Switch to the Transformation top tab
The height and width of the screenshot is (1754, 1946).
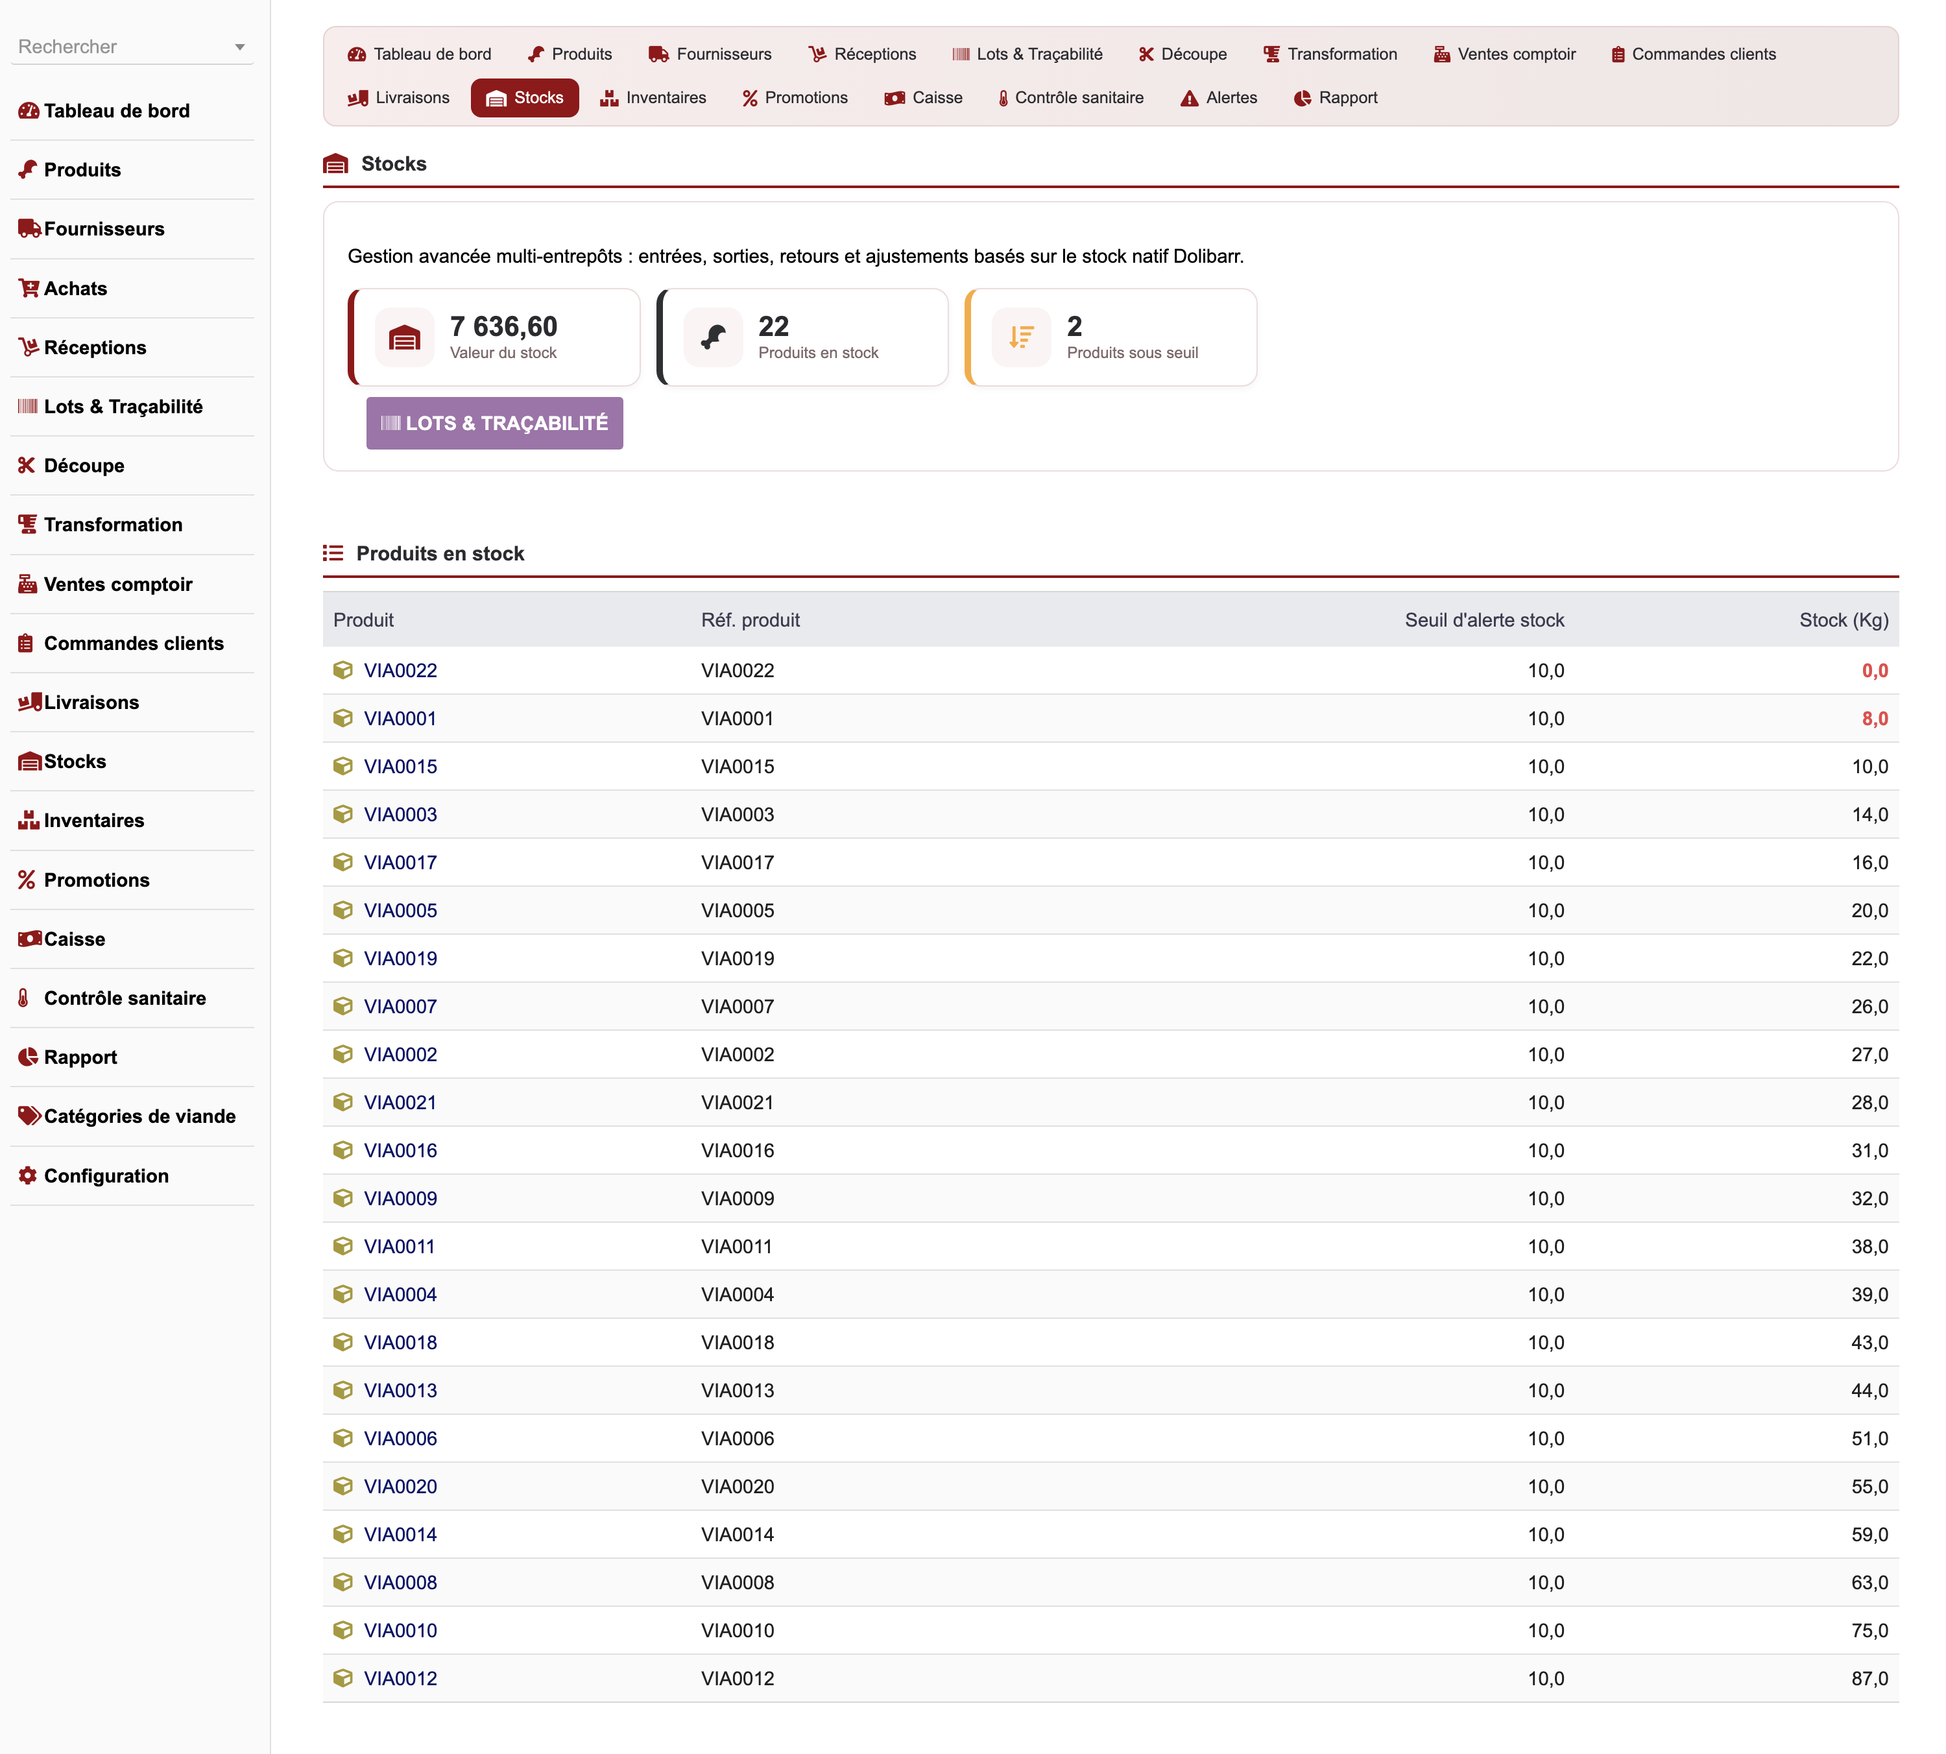(x=1330, y=54)
